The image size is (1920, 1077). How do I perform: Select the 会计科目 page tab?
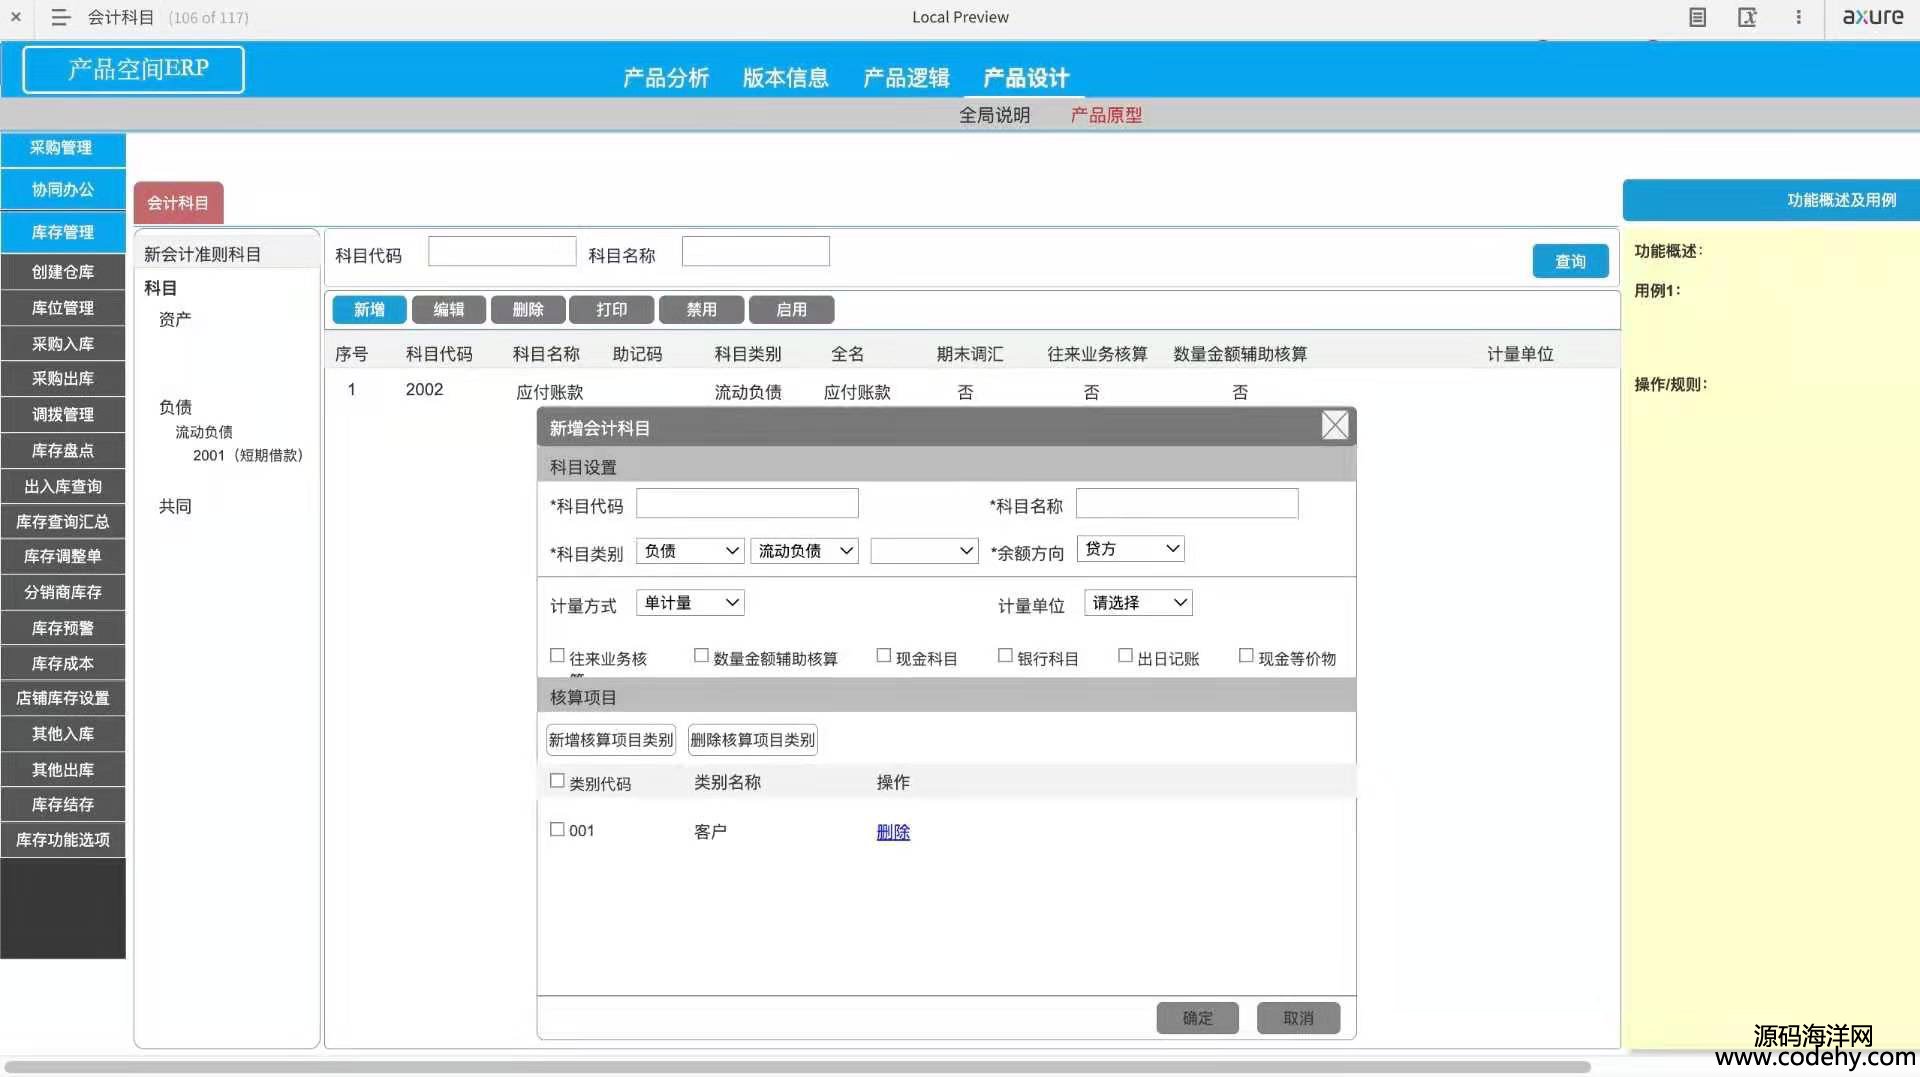pyautogui.click(x=178, y=203)
